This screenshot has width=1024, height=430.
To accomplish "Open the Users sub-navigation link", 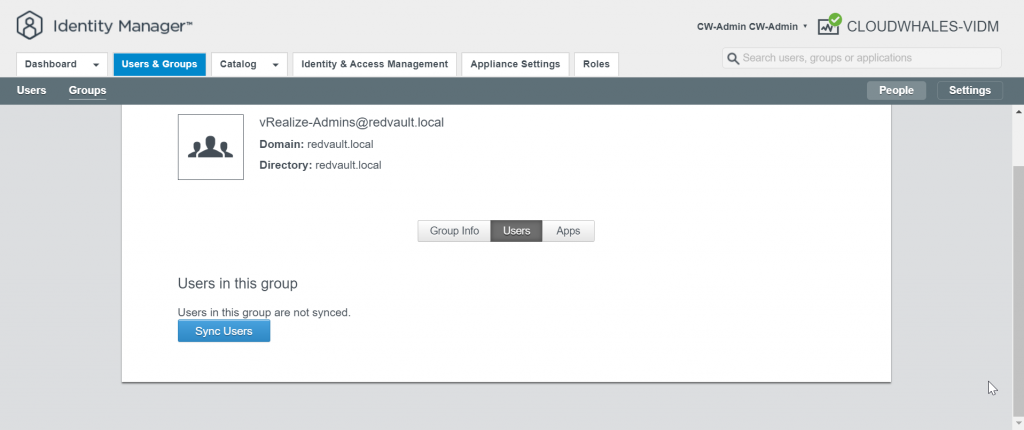I will click(x=31, y=90).
